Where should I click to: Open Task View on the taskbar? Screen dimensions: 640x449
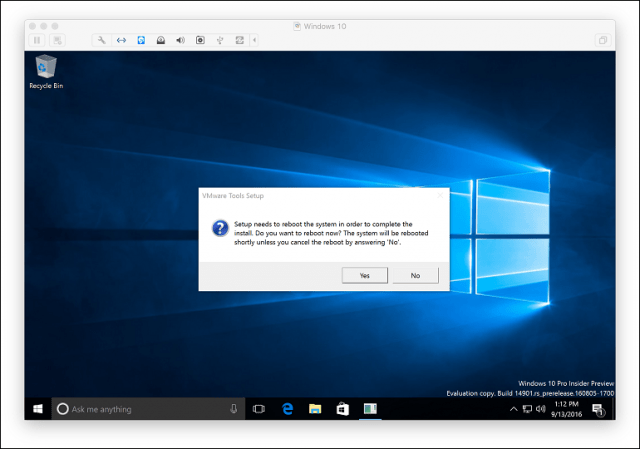coord(259,409)
